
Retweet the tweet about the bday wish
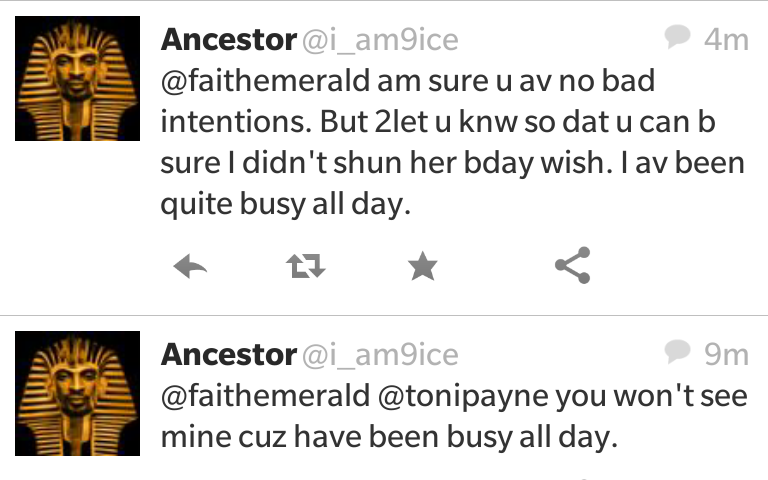[x=306, y=266]
